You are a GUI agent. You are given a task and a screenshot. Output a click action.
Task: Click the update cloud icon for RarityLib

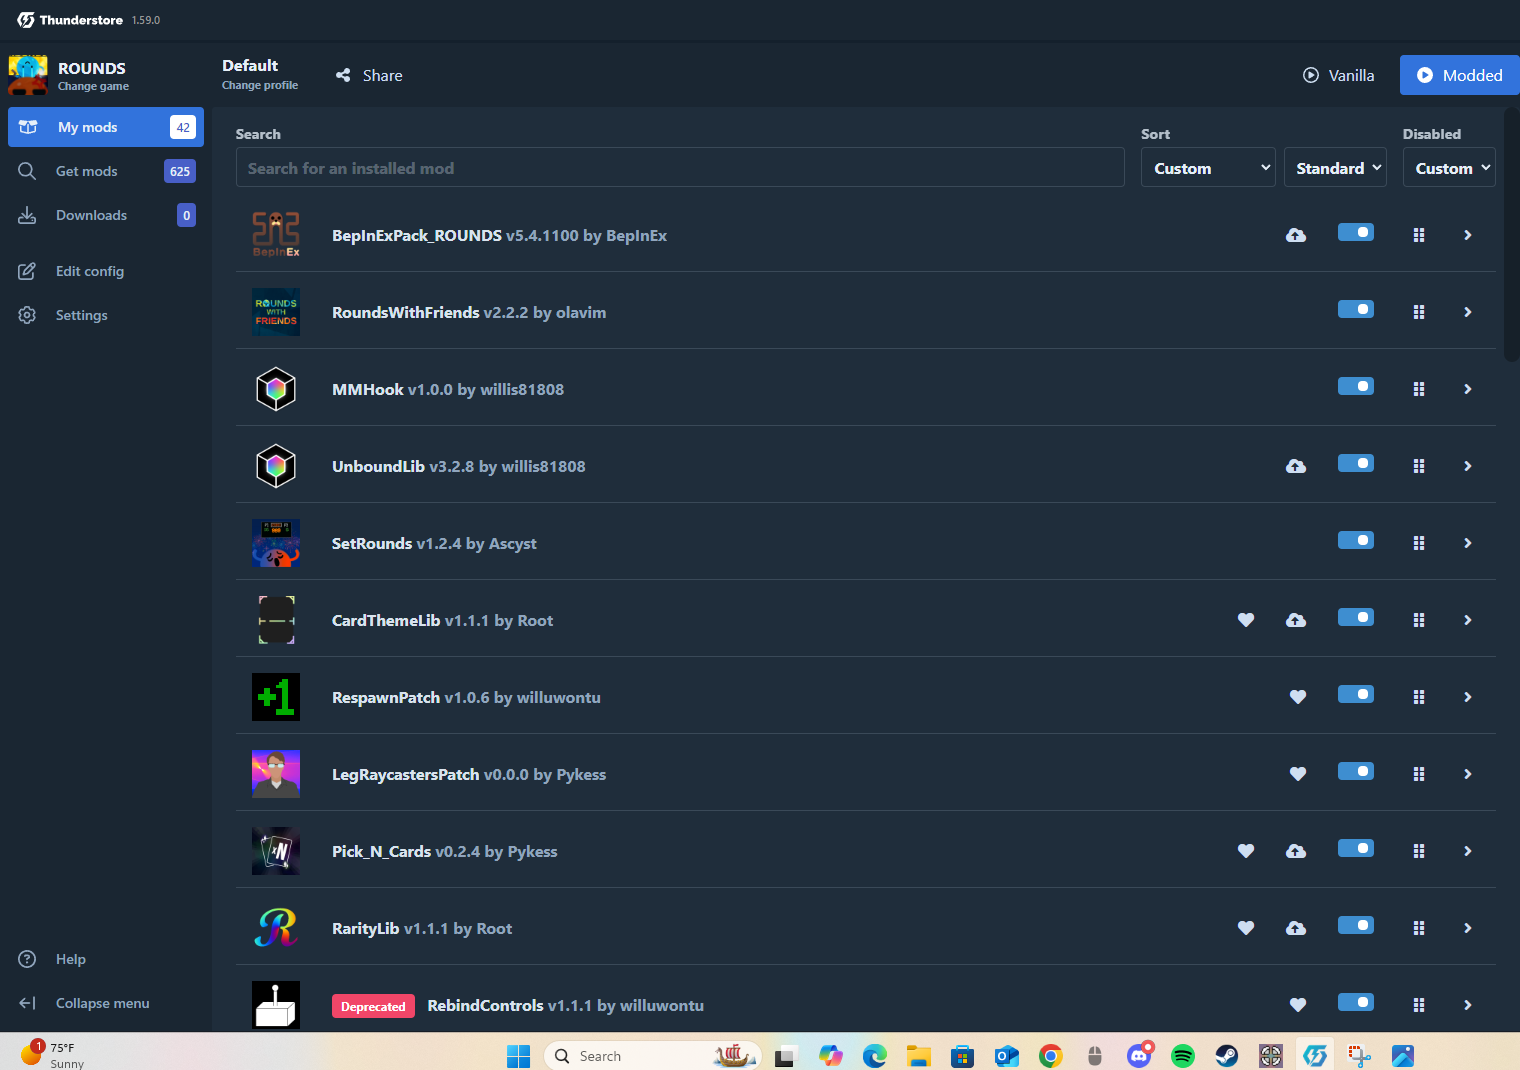point(1296,928)
